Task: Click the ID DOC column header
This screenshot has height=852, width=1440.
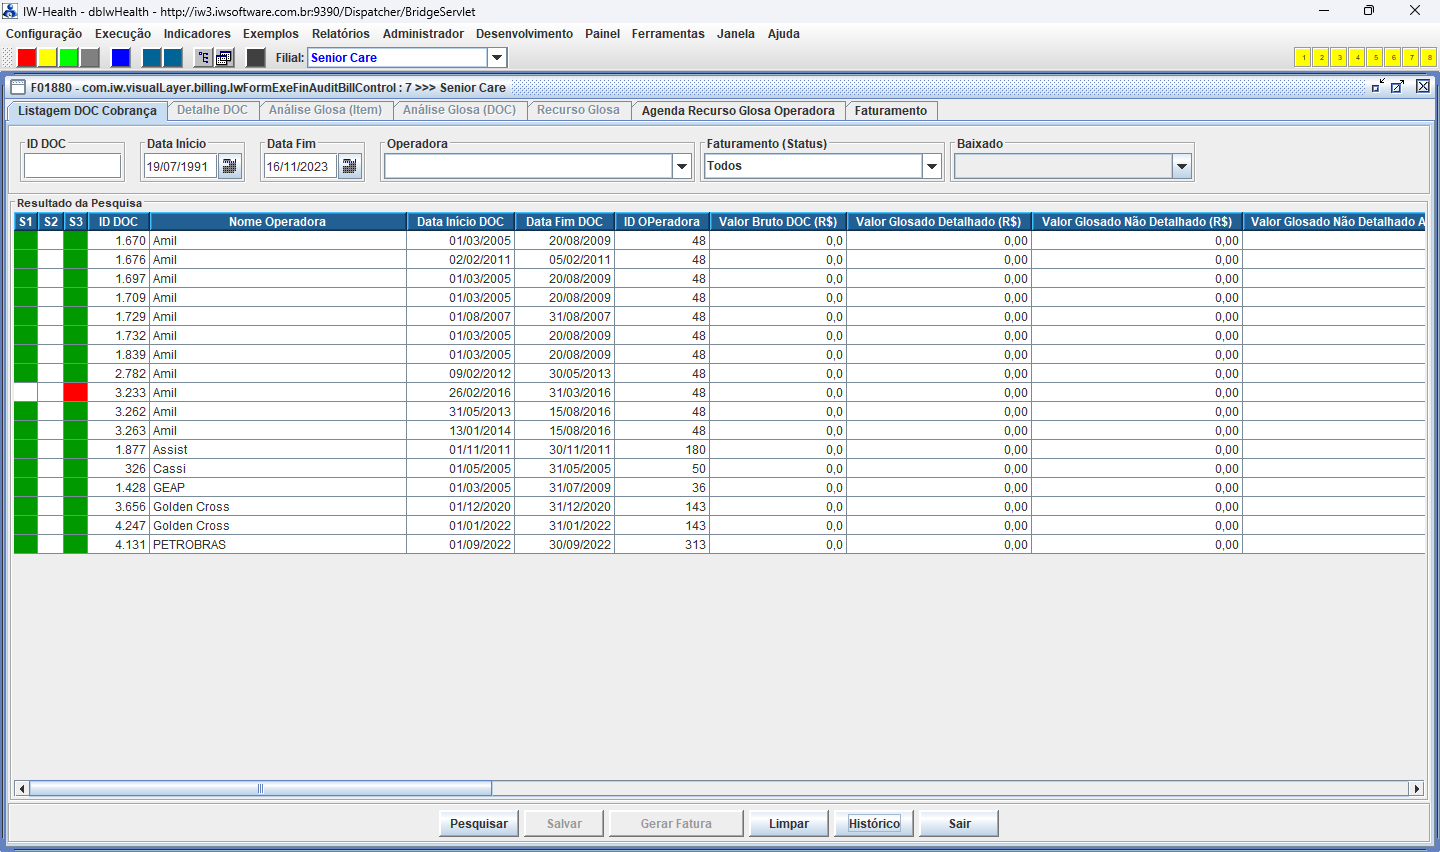Action: [118, 222]
